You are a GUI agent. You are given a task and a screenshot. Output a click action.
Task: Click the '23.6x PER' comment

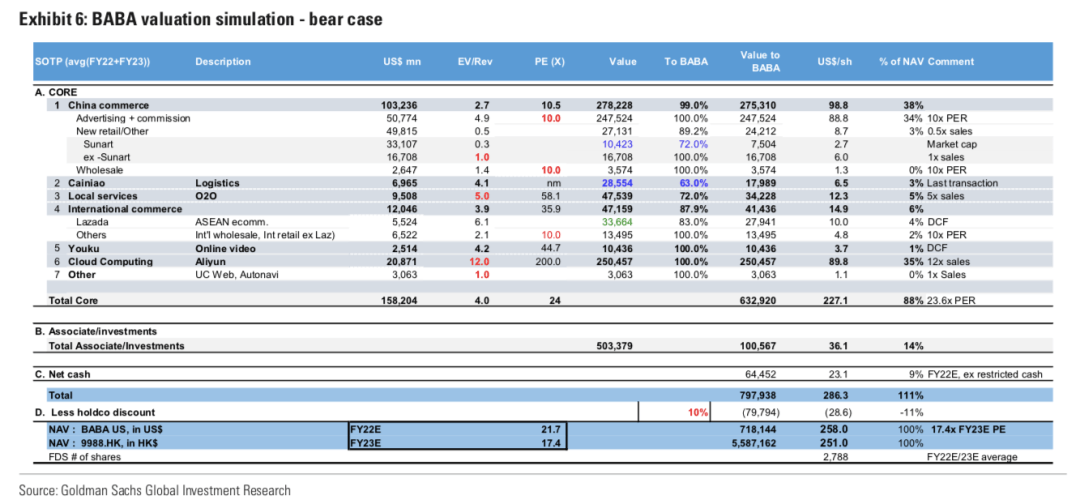coord(951,300)
